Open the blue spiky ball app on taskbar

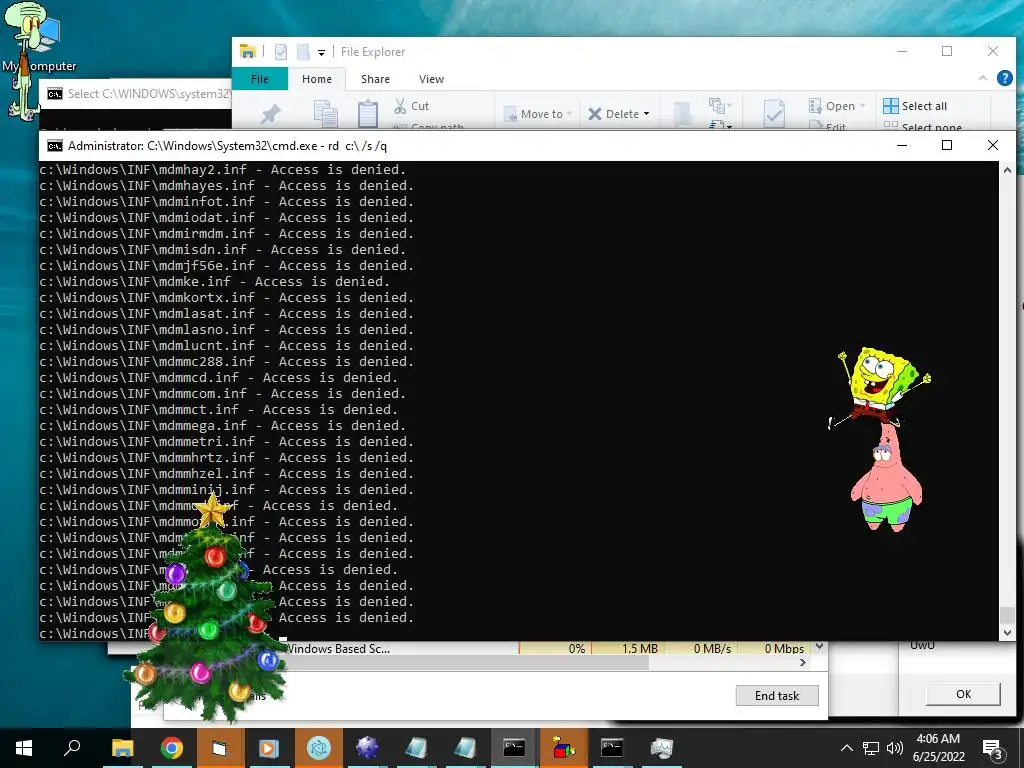[367, 748]
